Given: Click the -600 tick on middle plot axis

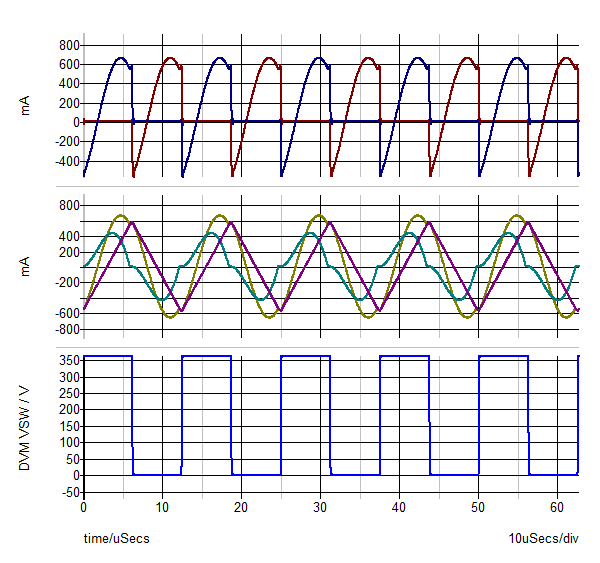Looking at the screenshot, I should tap(66, 313).
